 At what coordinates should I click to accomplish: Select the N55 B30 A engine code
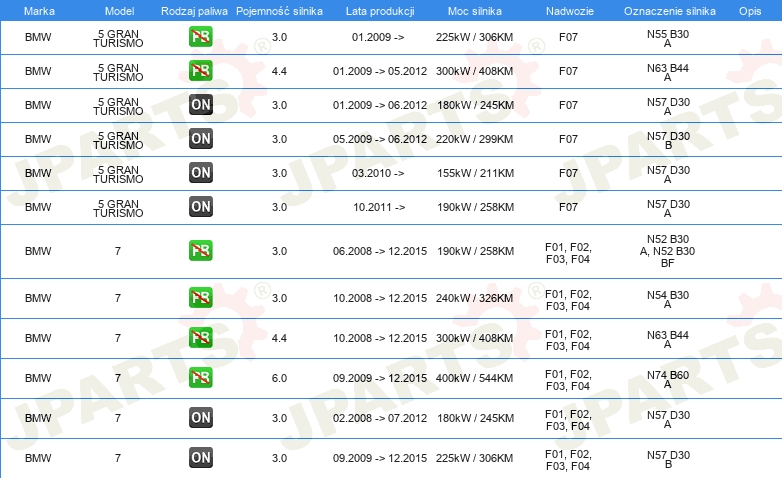point(668,38)
